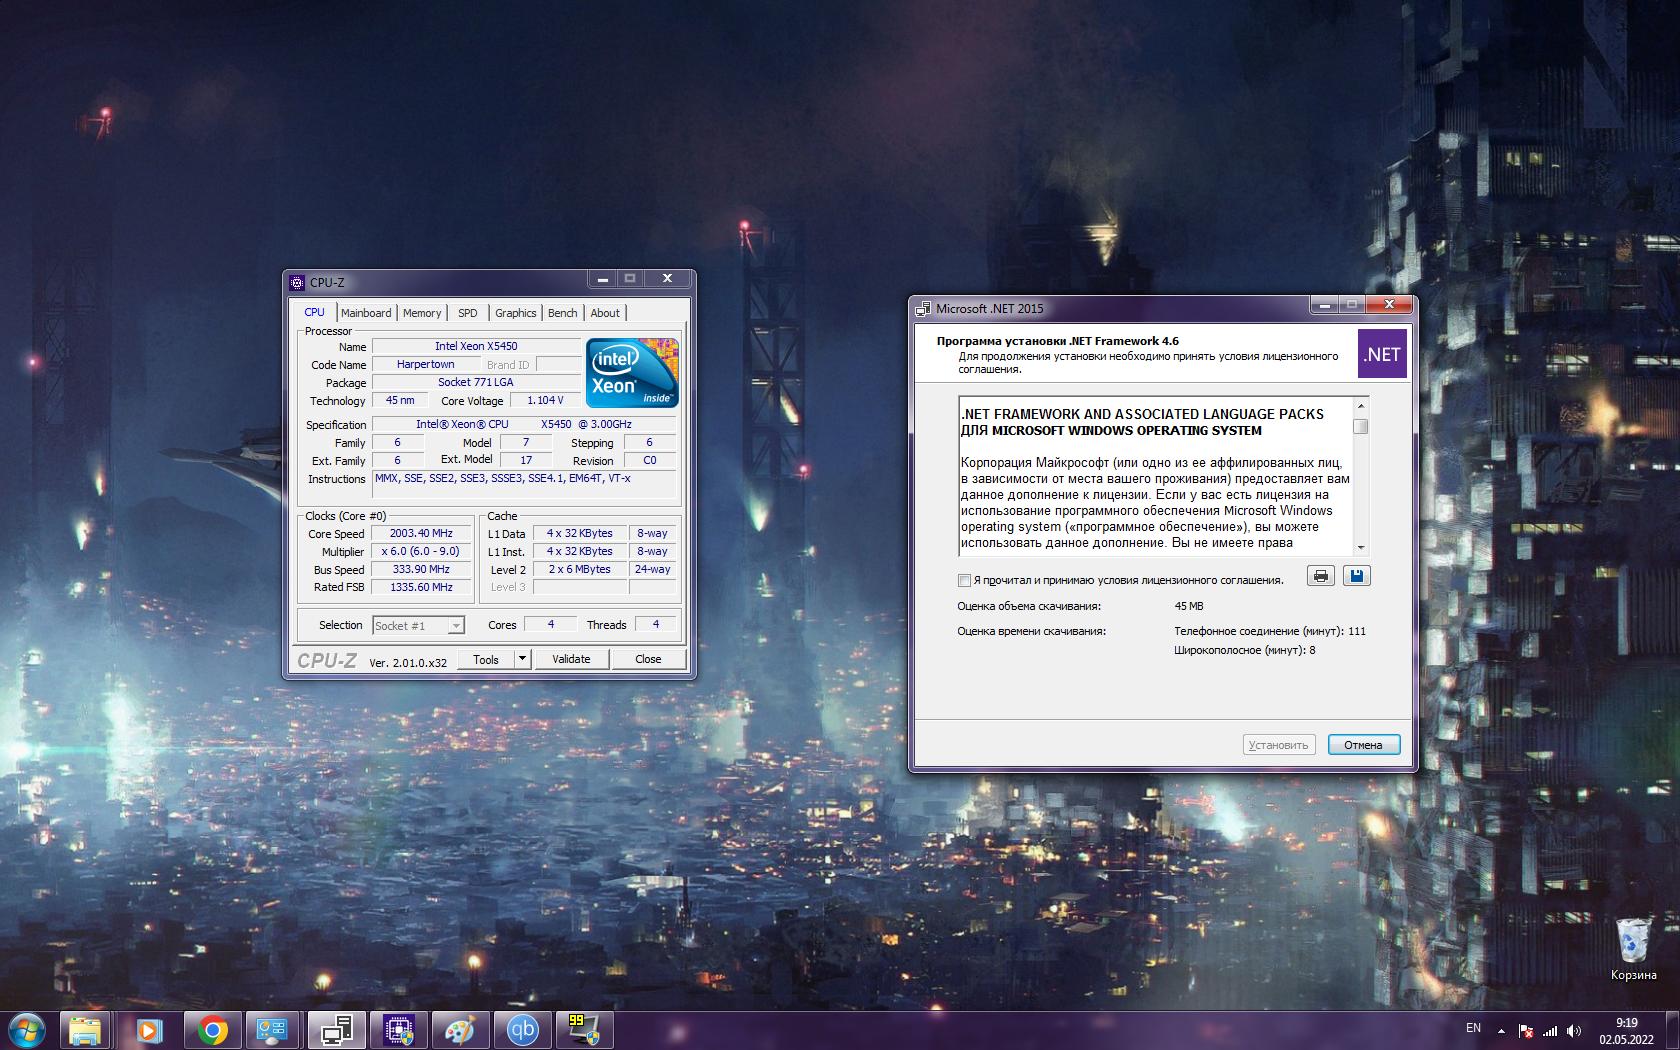Click the 'Широкополосное (минут): 8' text
Viewport: 1680px width, 1050px height.
1245,650
